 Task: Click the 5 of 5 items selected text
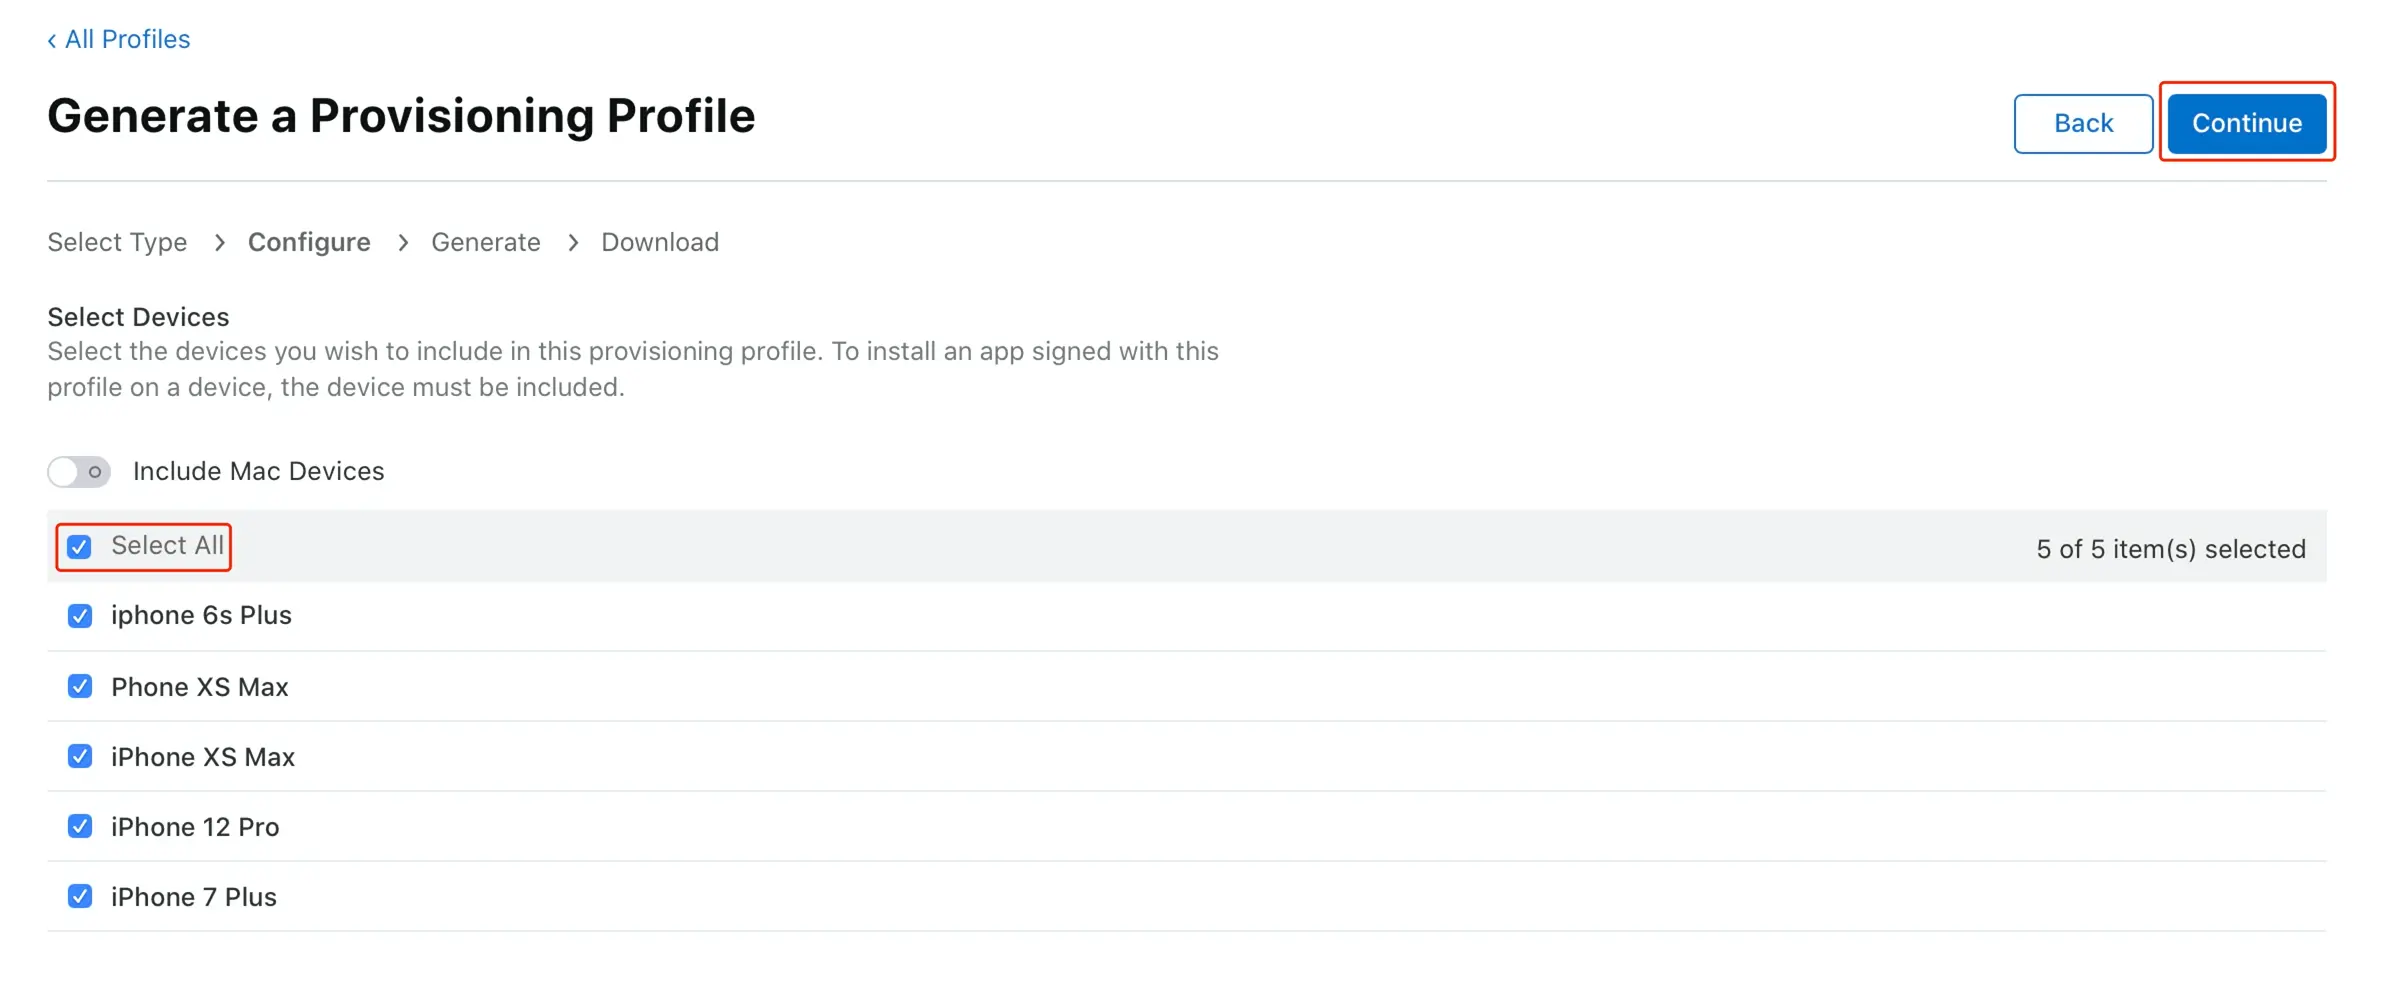tap(2170, 549)
